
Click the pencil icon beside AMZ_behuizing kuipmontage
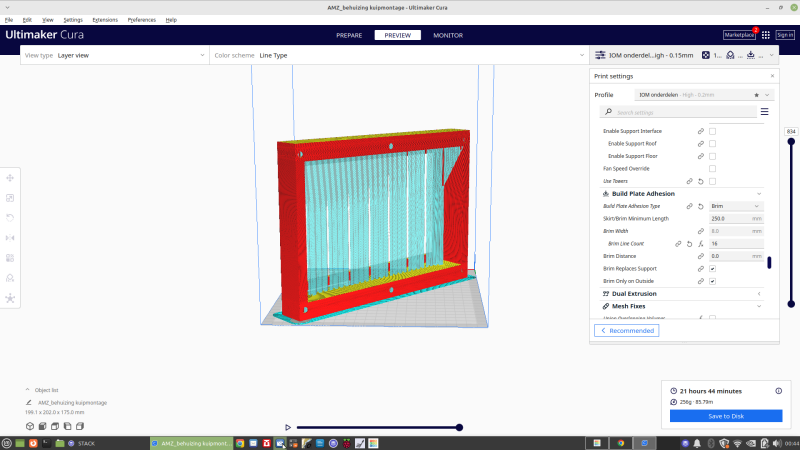29,402
